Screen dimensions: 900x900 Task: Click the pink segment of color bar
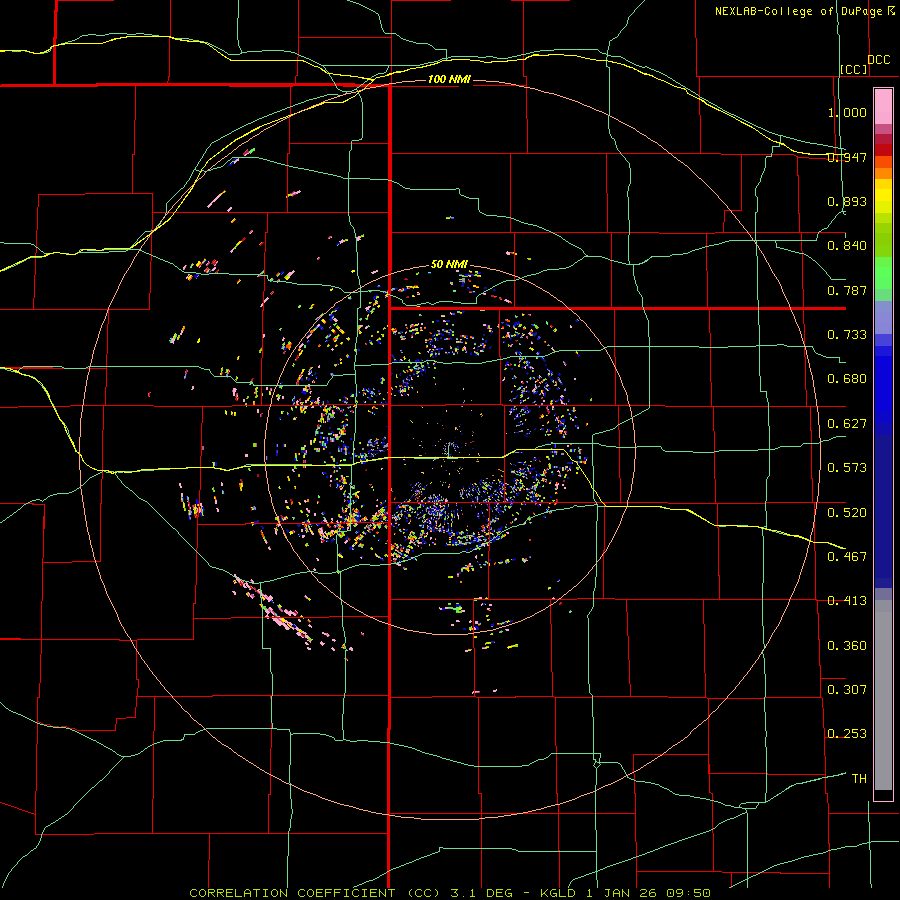pos(883,106)
